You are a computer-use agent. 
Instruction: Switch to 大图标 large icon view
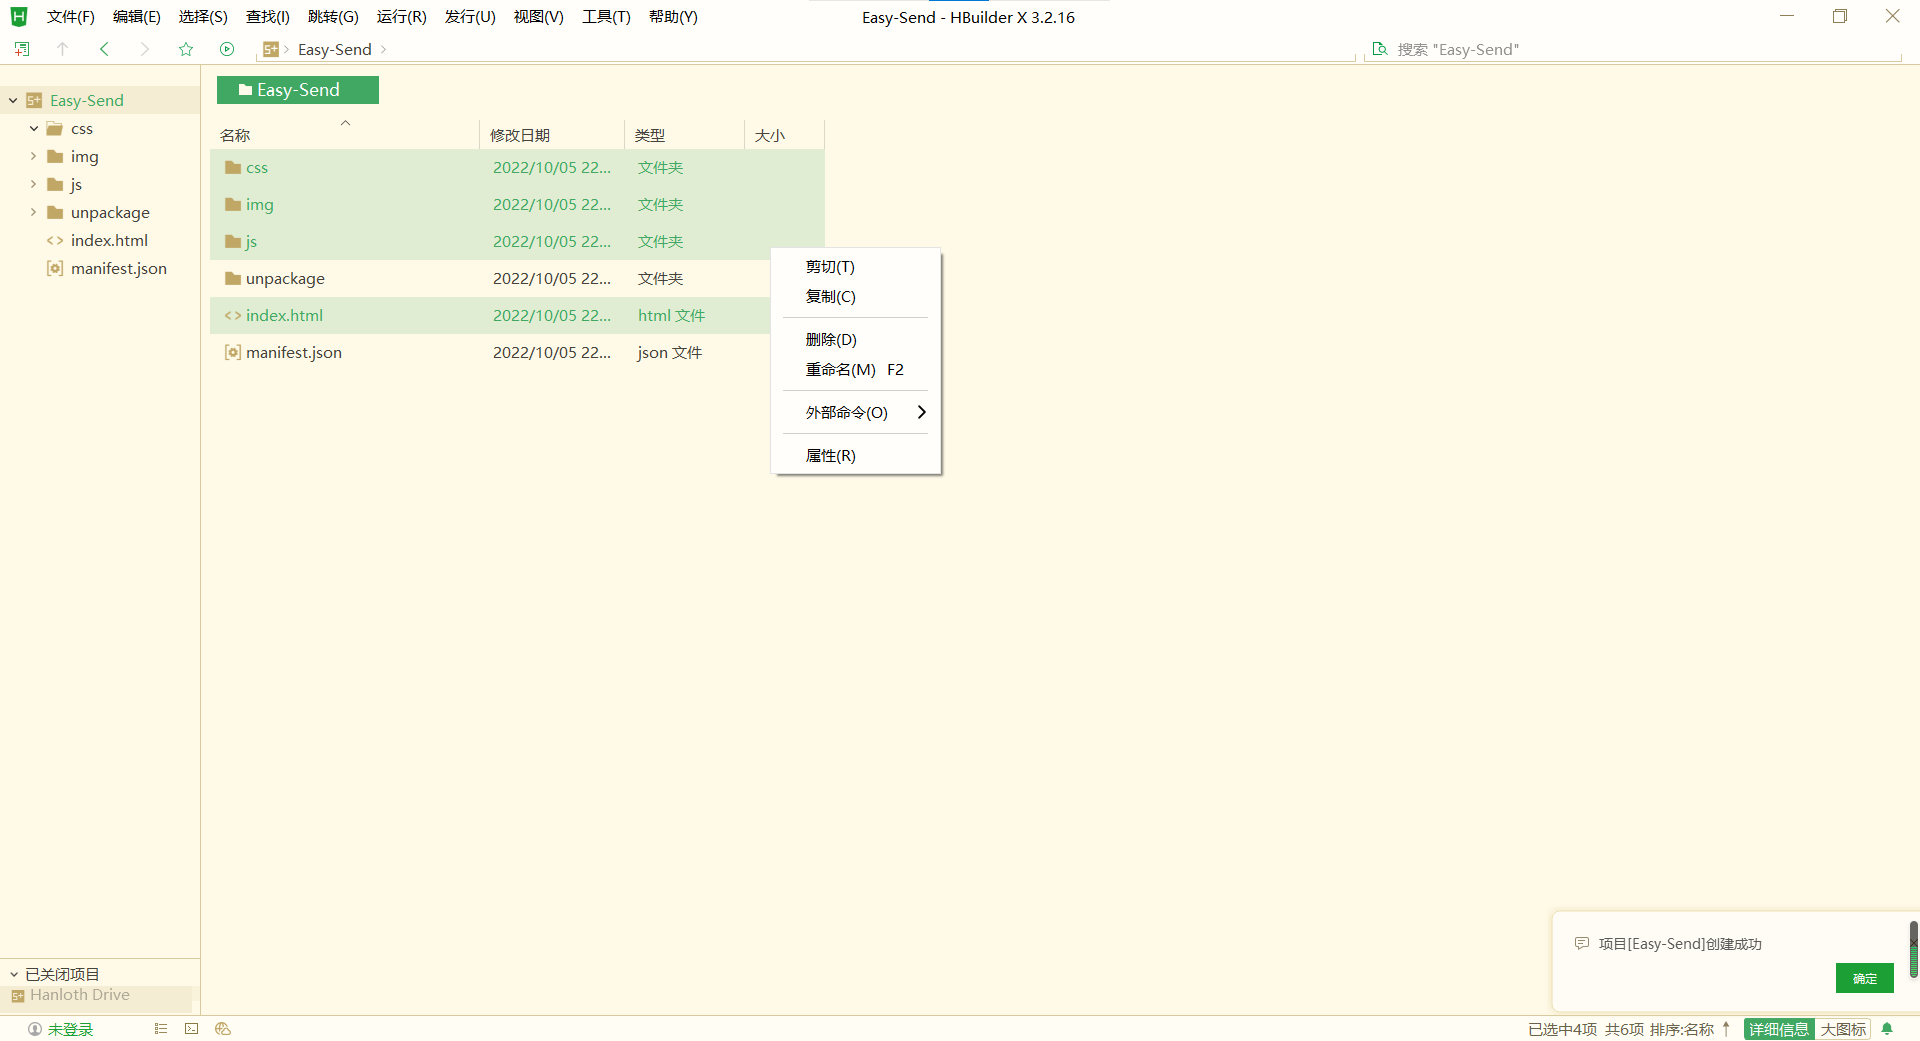(x=1842, y=1029)
